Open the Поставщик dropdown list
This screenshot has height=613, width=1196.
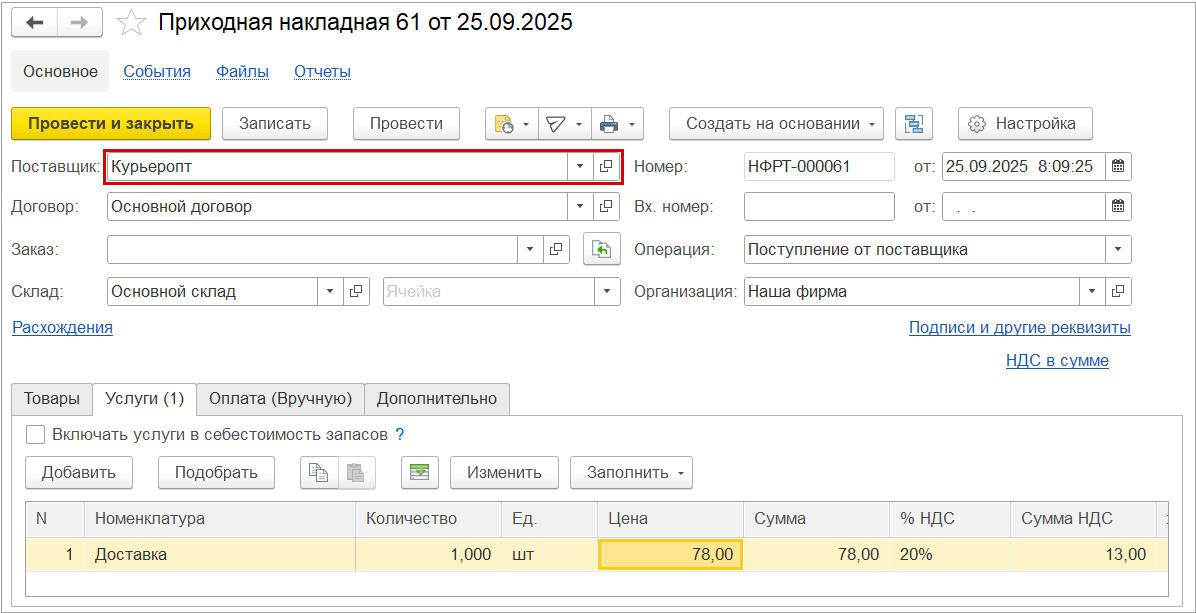[x=580, y=166]
